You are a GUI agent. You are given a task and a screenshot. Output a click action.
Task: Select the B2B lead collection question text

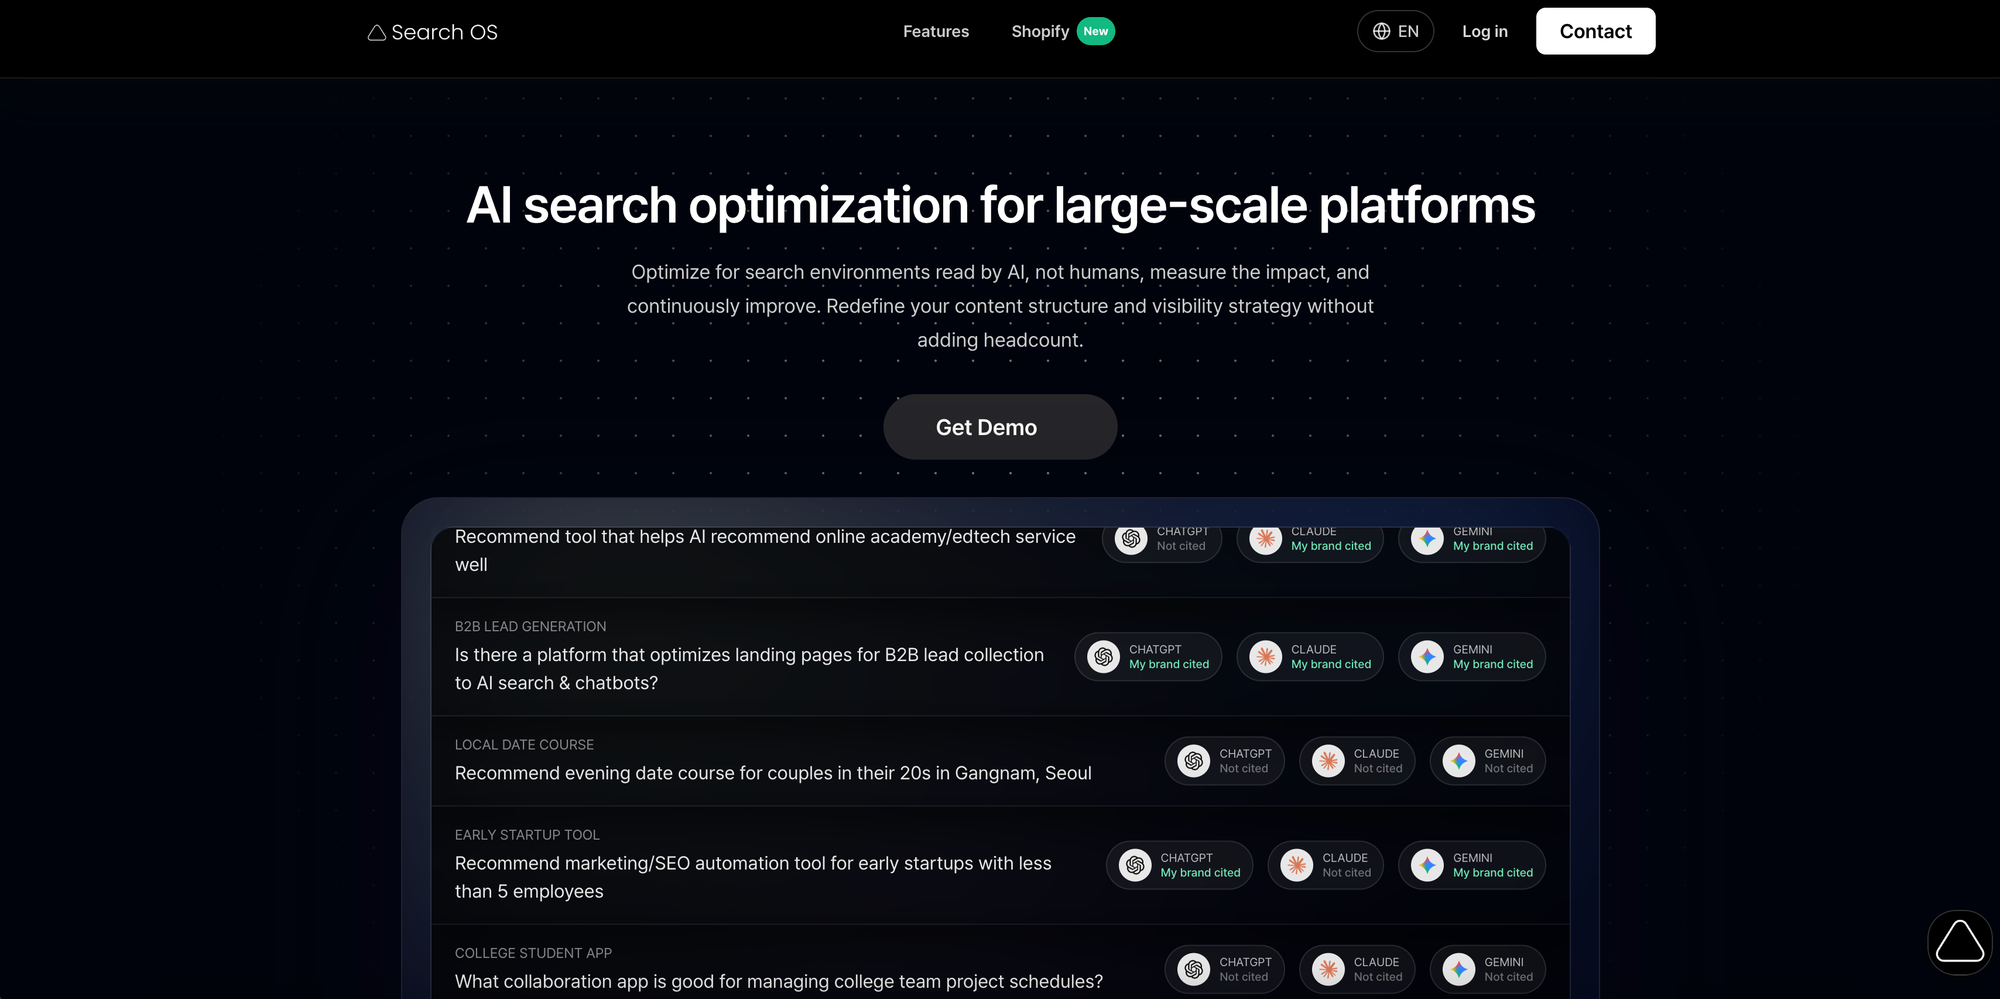[749, 669]
